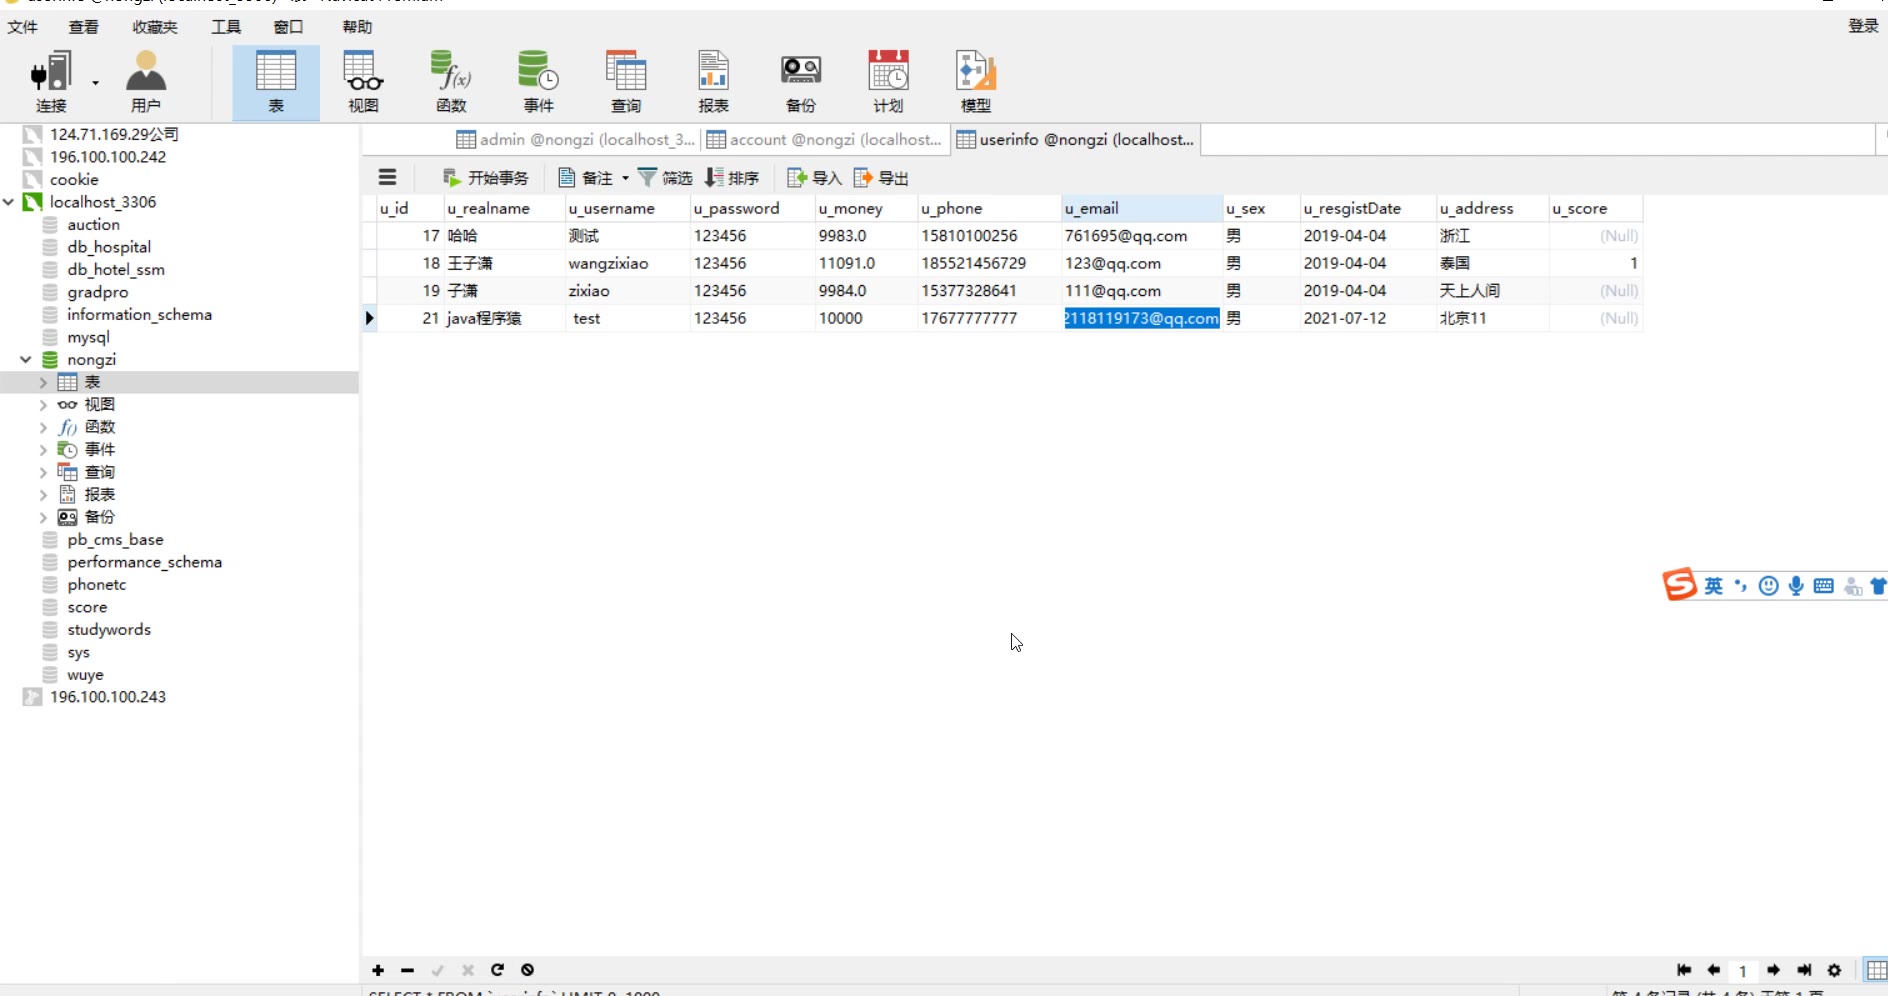
Task: Open the 视图 (View) toolbar icon
Action: tap(363, 82)
